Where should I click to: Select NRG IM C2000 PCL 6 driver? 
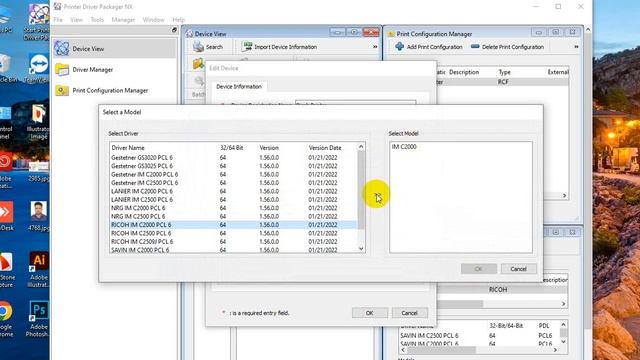coord(233,208)
